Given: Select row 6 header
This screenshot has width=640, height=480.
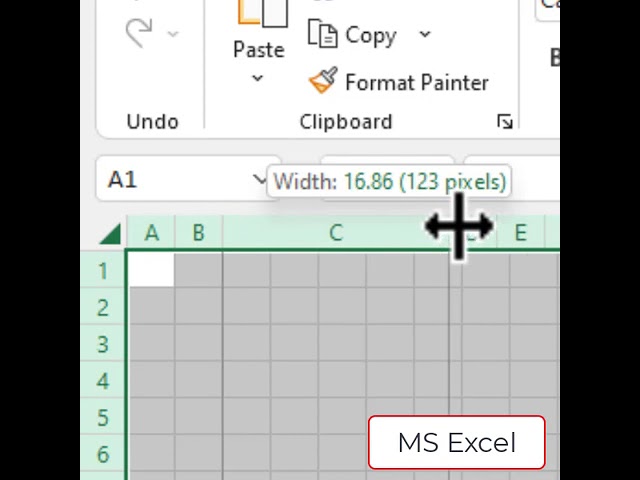Looking at the screenshot, I should (x=103, y=454).
